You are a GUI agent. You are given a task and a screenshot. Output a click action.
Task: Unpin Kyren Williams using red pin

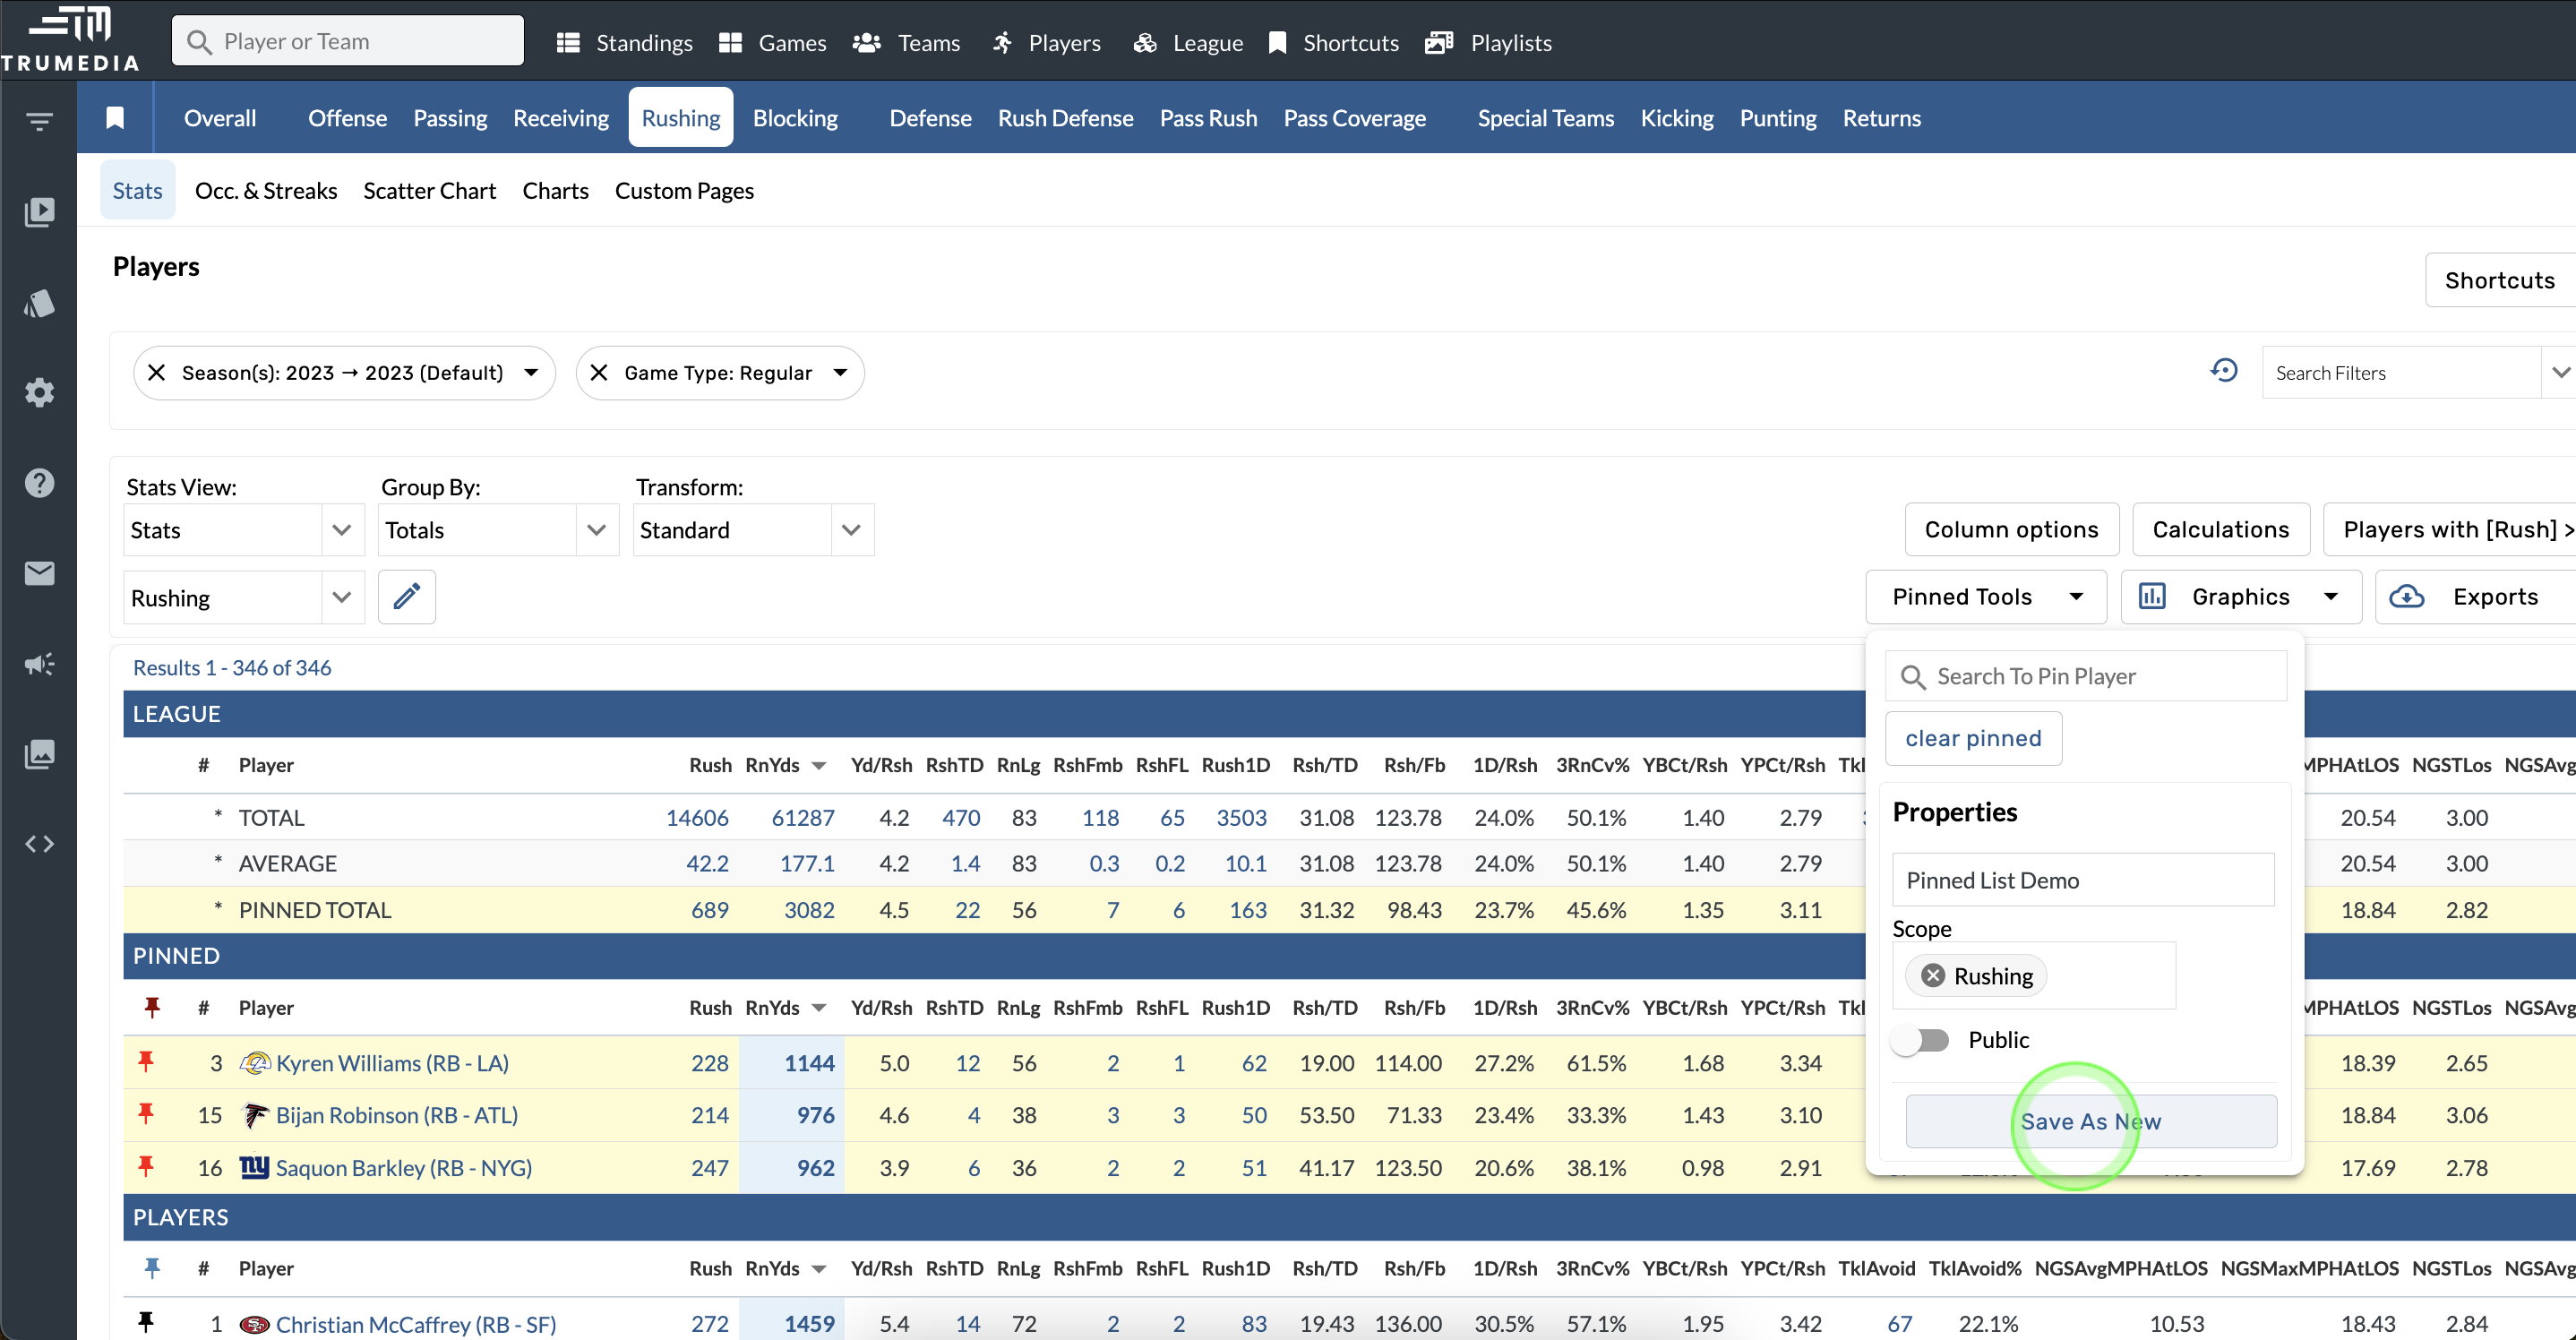point(146,1062)
